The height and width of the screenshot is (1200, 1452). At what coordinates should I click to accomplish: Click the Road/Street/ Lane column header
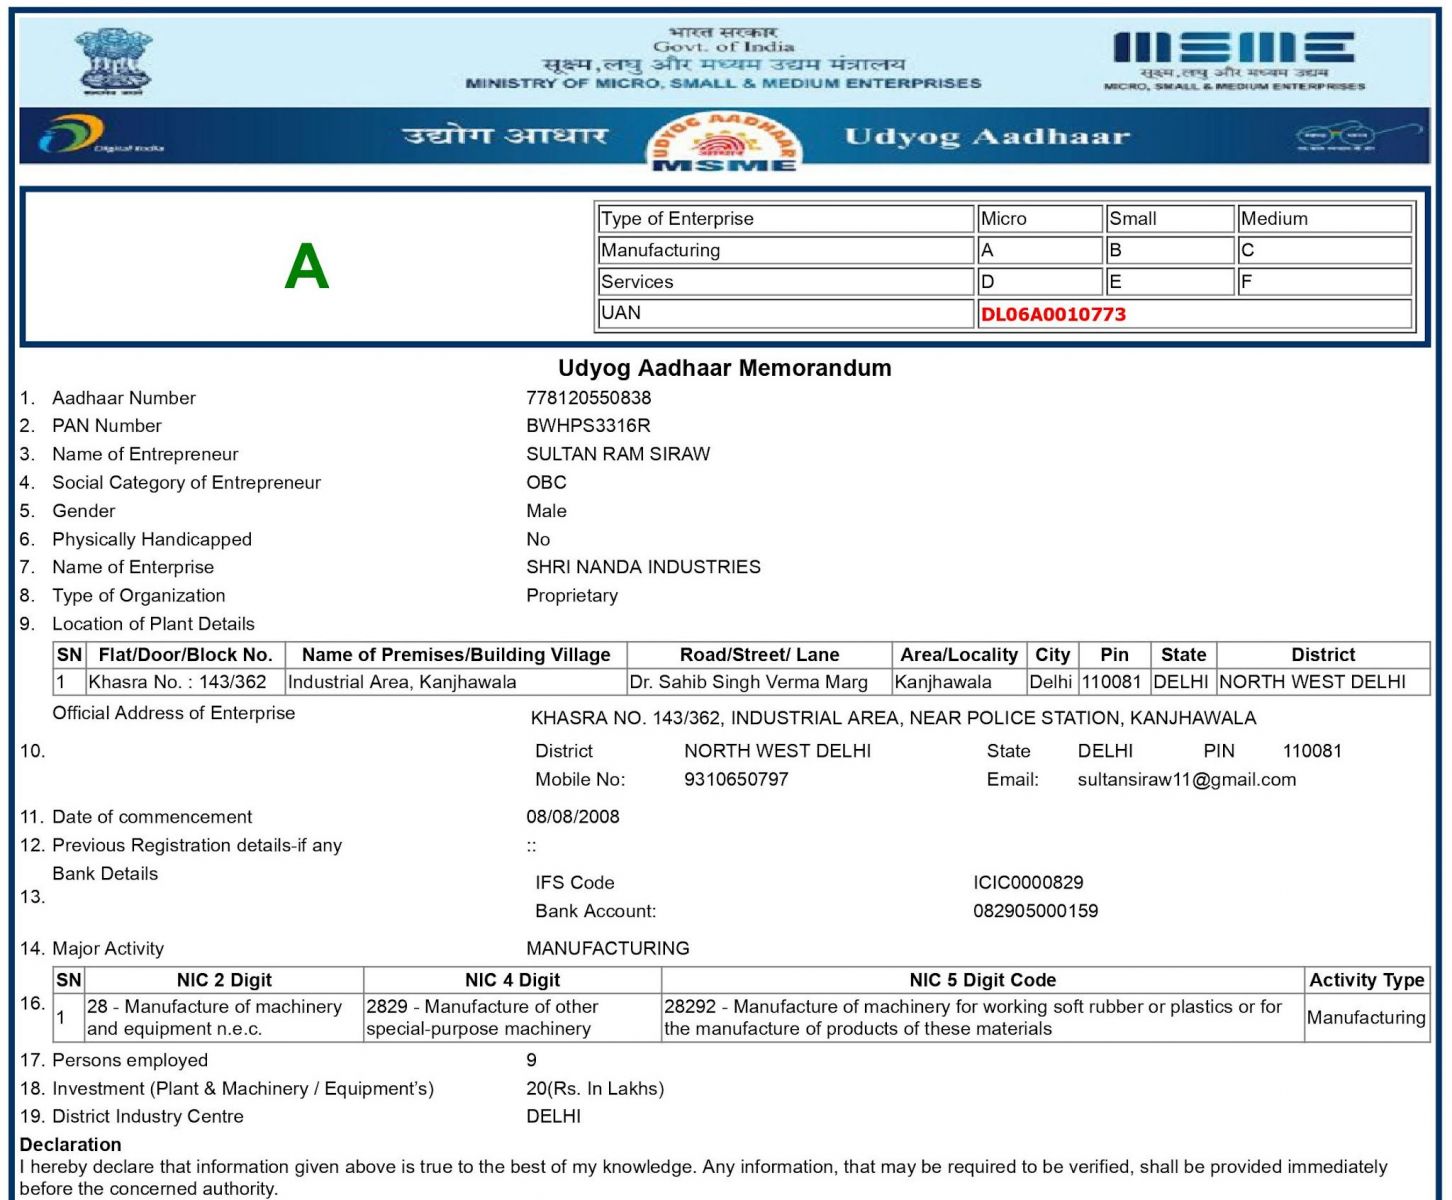[x=759, y=655]
